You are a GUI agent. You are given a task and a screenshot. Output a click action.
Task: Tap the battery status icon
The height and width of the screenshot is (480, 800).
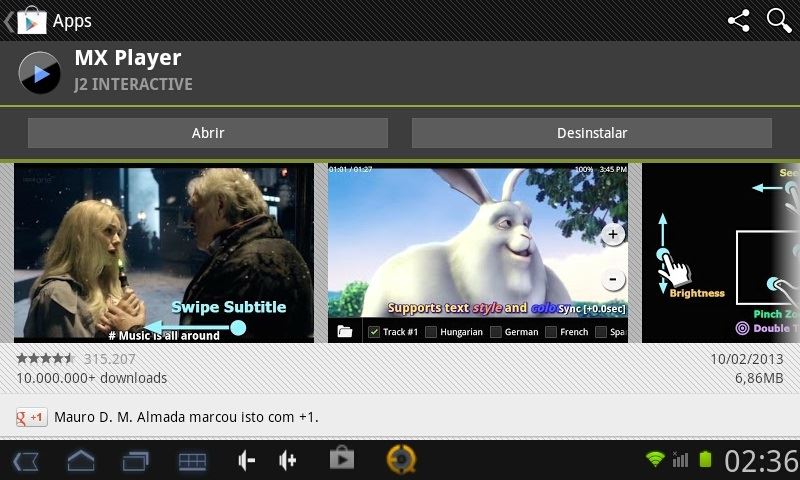pos(705,460)
